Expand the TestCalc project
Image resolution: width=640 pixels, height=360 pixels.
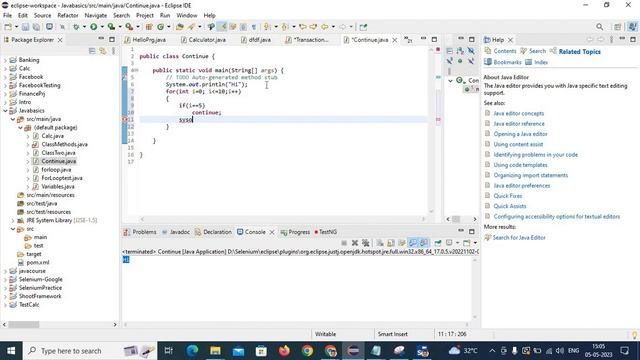5,305
